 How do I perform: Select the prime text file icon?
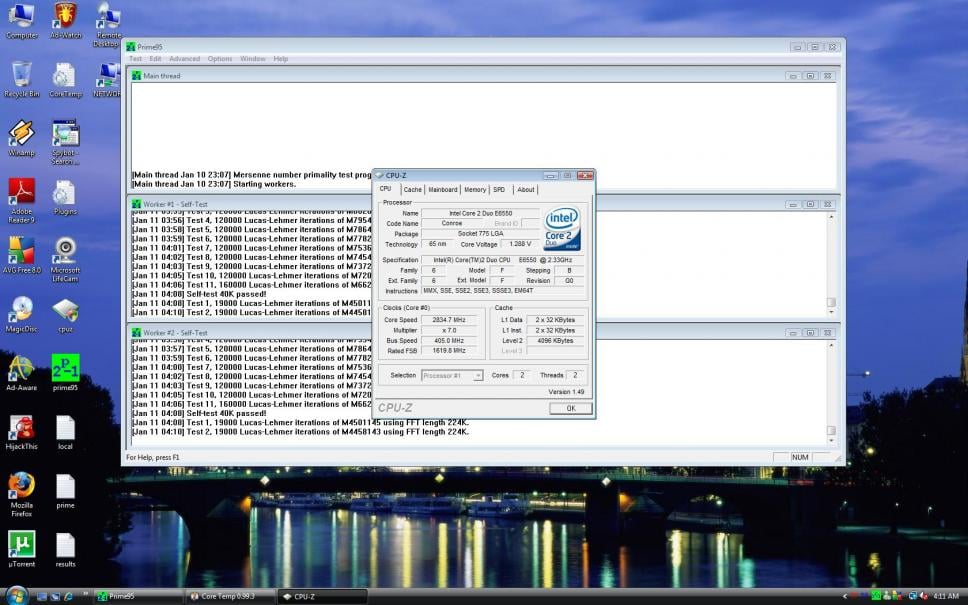(x=65, y=491)
